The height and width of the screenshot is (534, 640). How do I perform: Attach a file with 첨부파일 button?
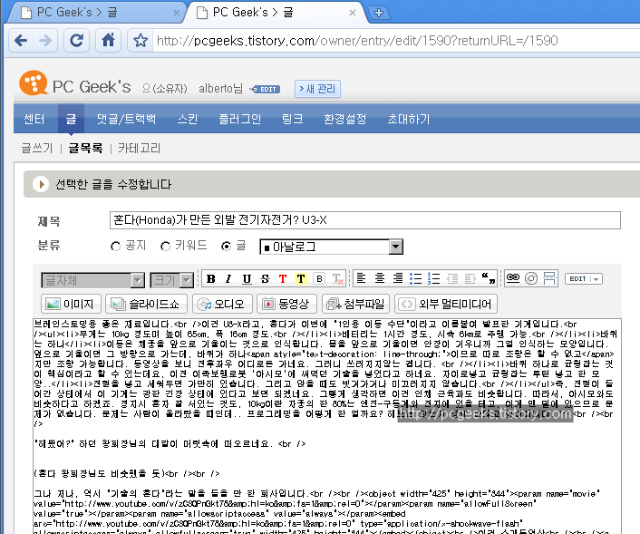(x=356, y=304)
